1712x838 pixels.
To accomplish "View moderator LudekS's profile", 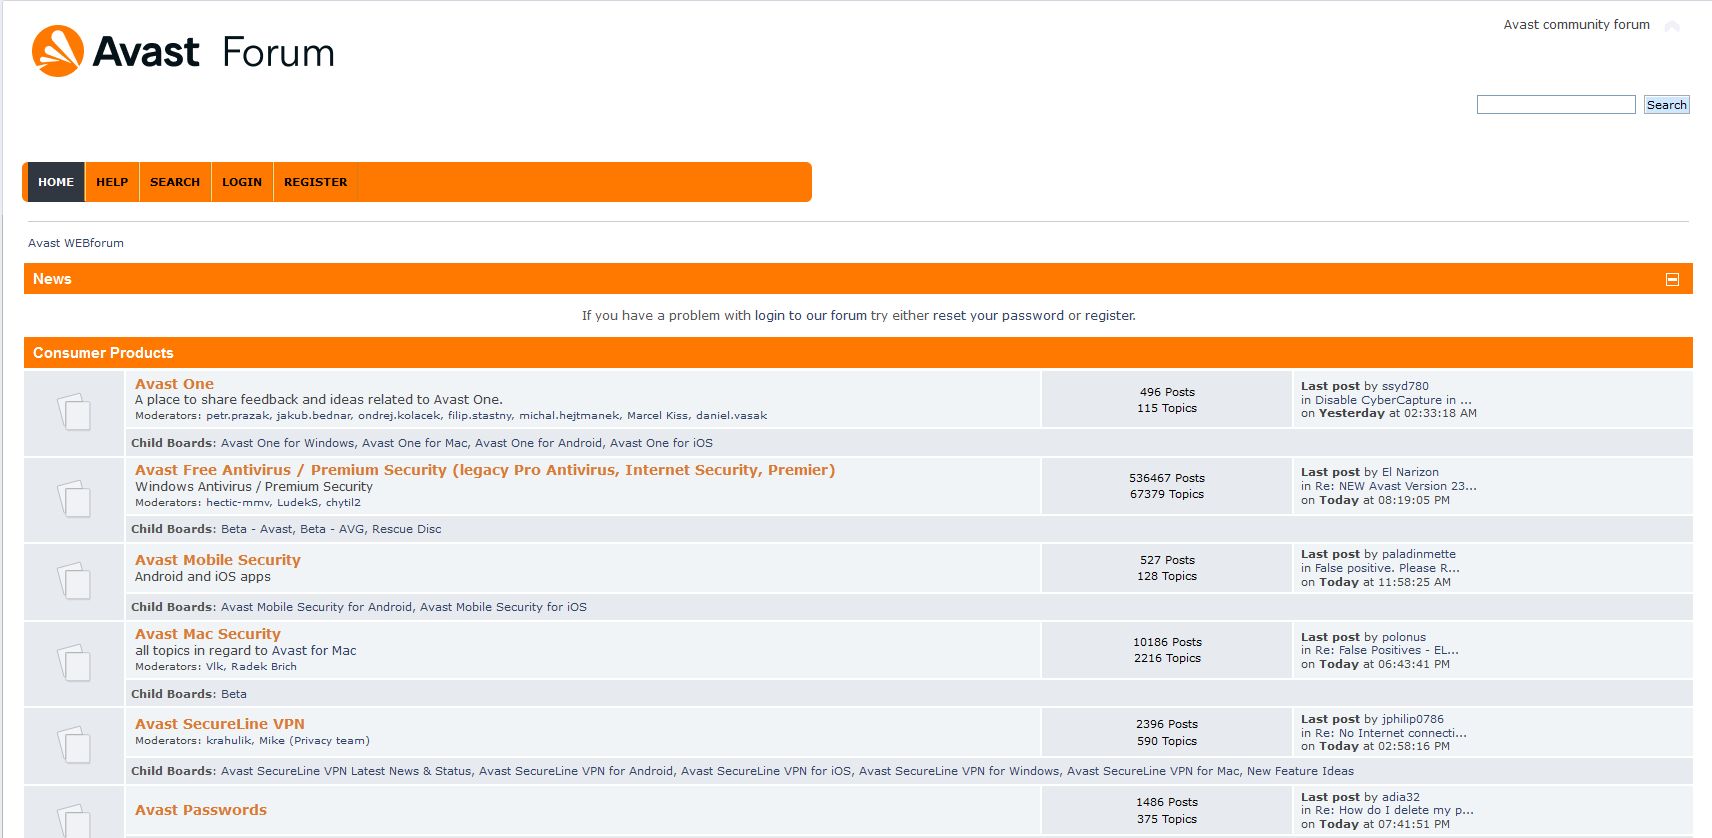I will point(298,503).
